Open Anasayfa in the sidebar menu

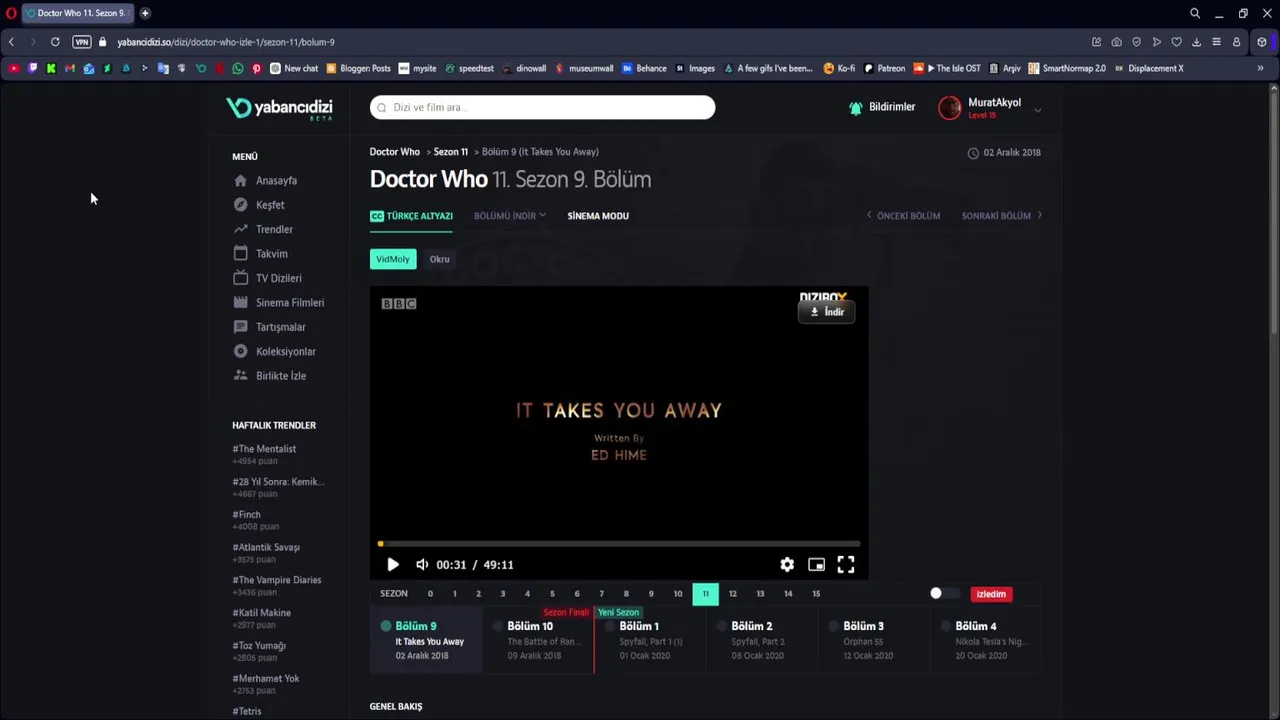pos(265,181)
